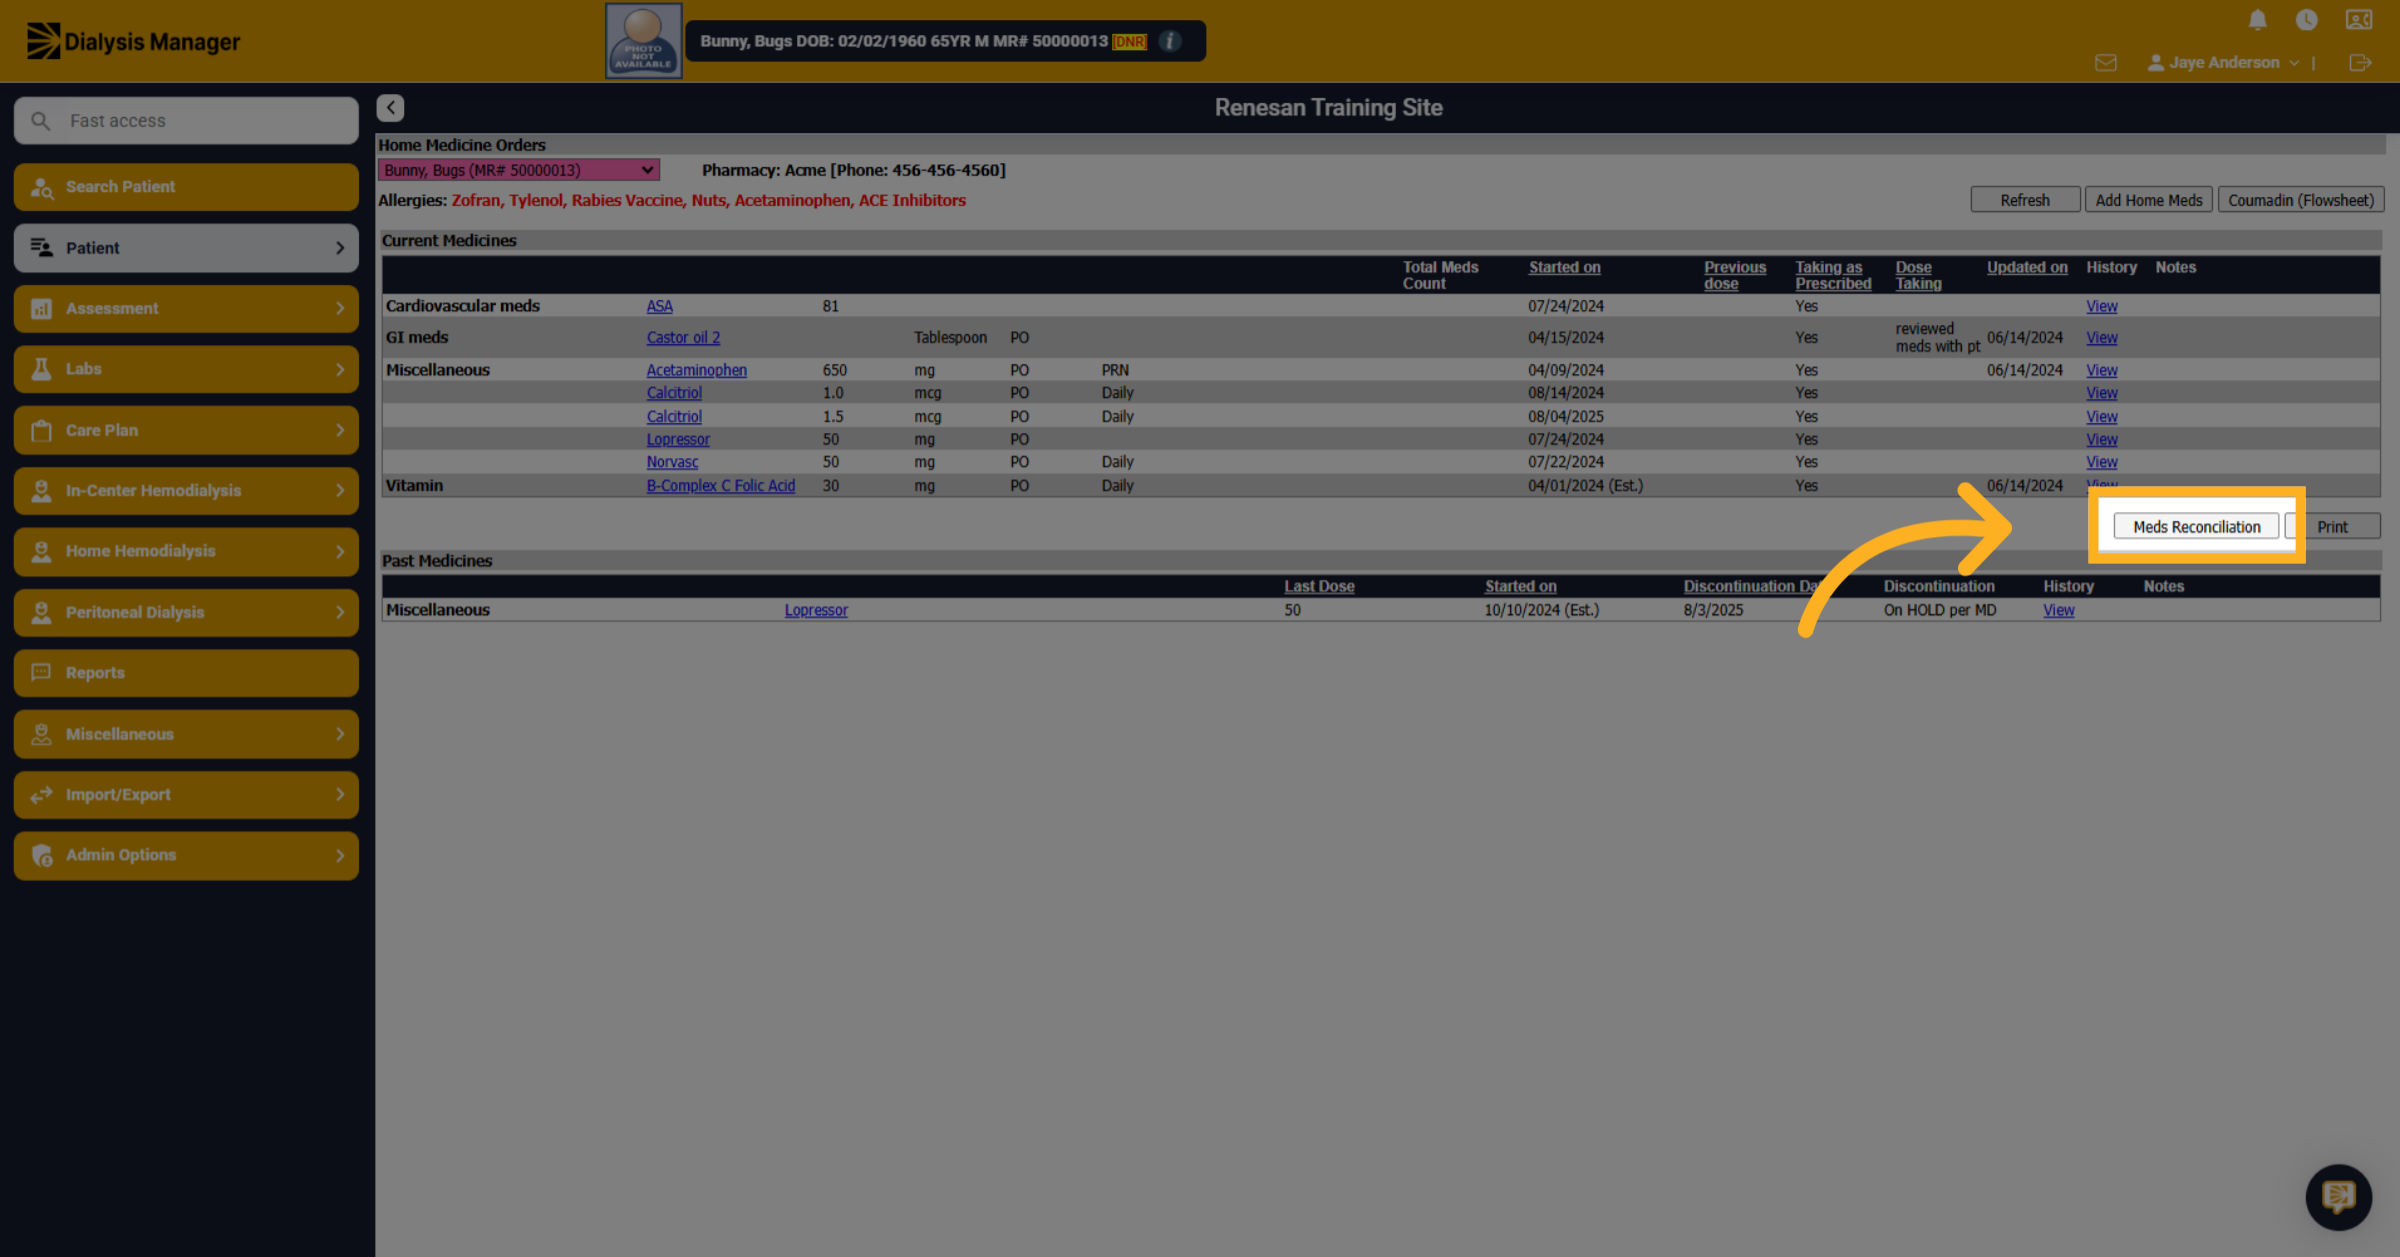The height and width of the screenshot is (1257, 2400).
Task: Sort by Updated on column
Action: 2027,267
